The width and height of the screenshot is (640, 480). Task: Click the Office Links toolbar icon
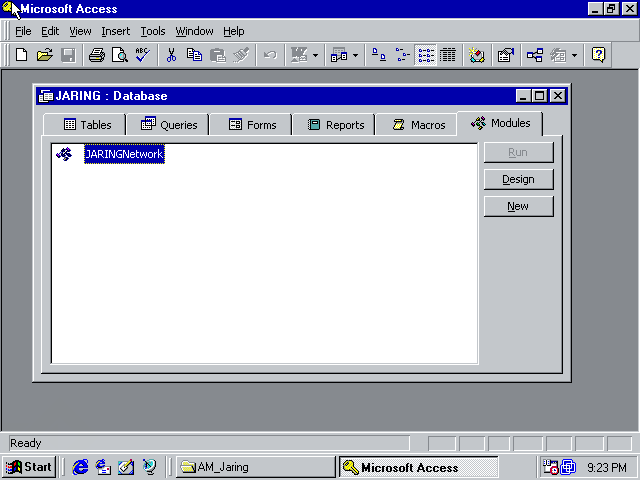[x=299, y=55]
